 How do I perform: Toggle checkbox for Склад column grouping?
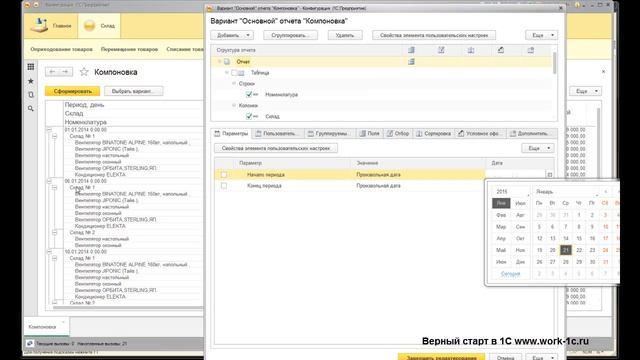pos(249,116)
